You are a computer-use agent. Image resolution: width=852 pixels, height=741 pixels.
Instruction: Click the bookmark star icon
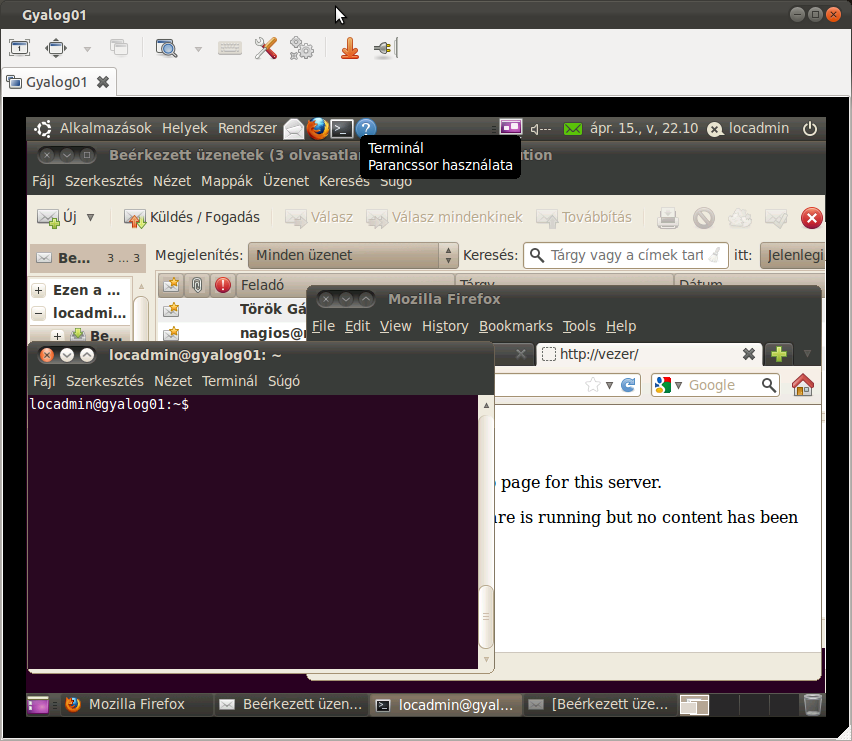pos(593,385)
